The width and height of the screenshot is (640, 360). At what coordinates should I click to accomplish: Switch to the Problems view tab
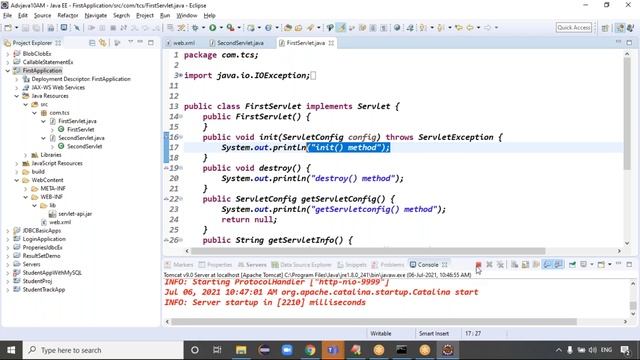[388, 265]
